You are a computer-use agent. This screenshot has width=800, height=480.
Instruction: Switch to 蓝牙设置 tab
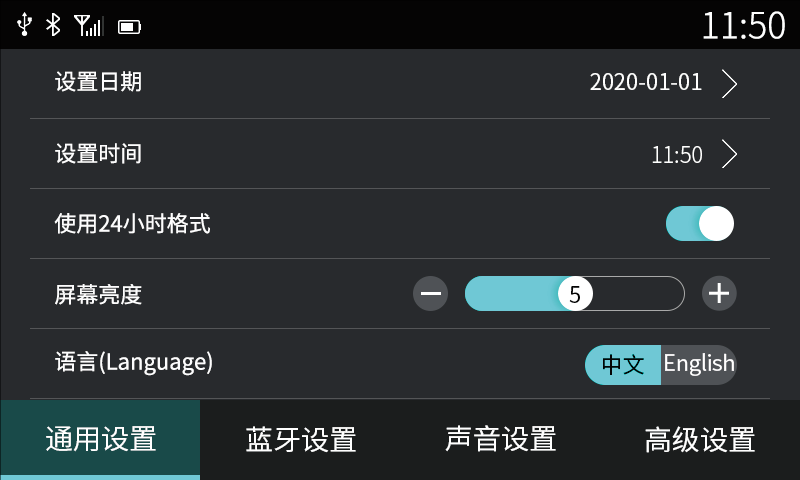[x=300, y=440]
